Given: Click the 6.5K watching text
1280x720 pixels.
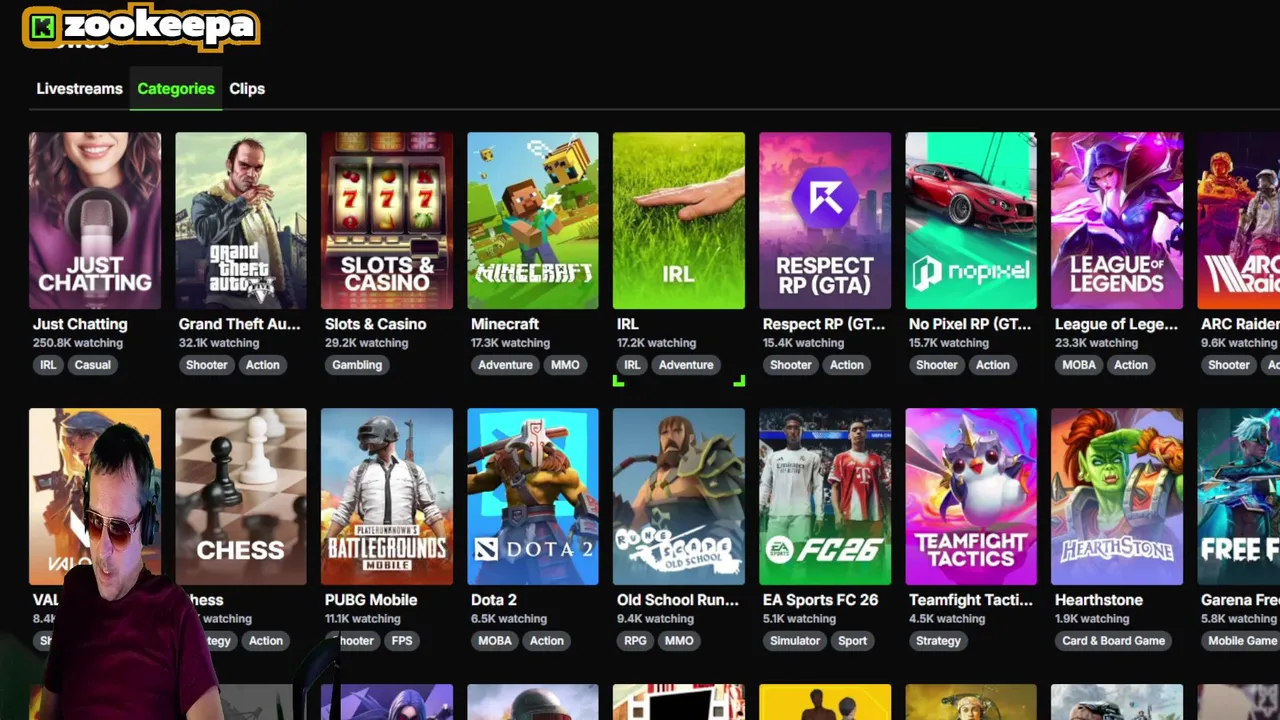Looking at the screenshot, I should [x=509, y=619].
